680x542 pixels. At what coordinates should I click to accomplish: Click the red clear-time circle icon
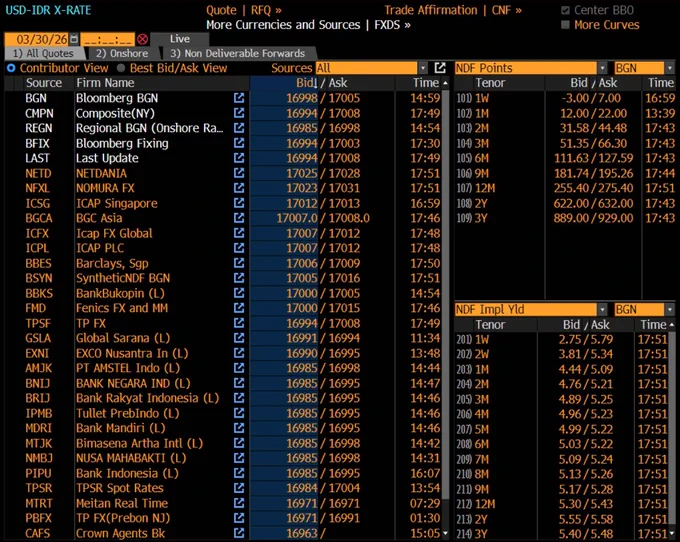(x=142, y=39)
